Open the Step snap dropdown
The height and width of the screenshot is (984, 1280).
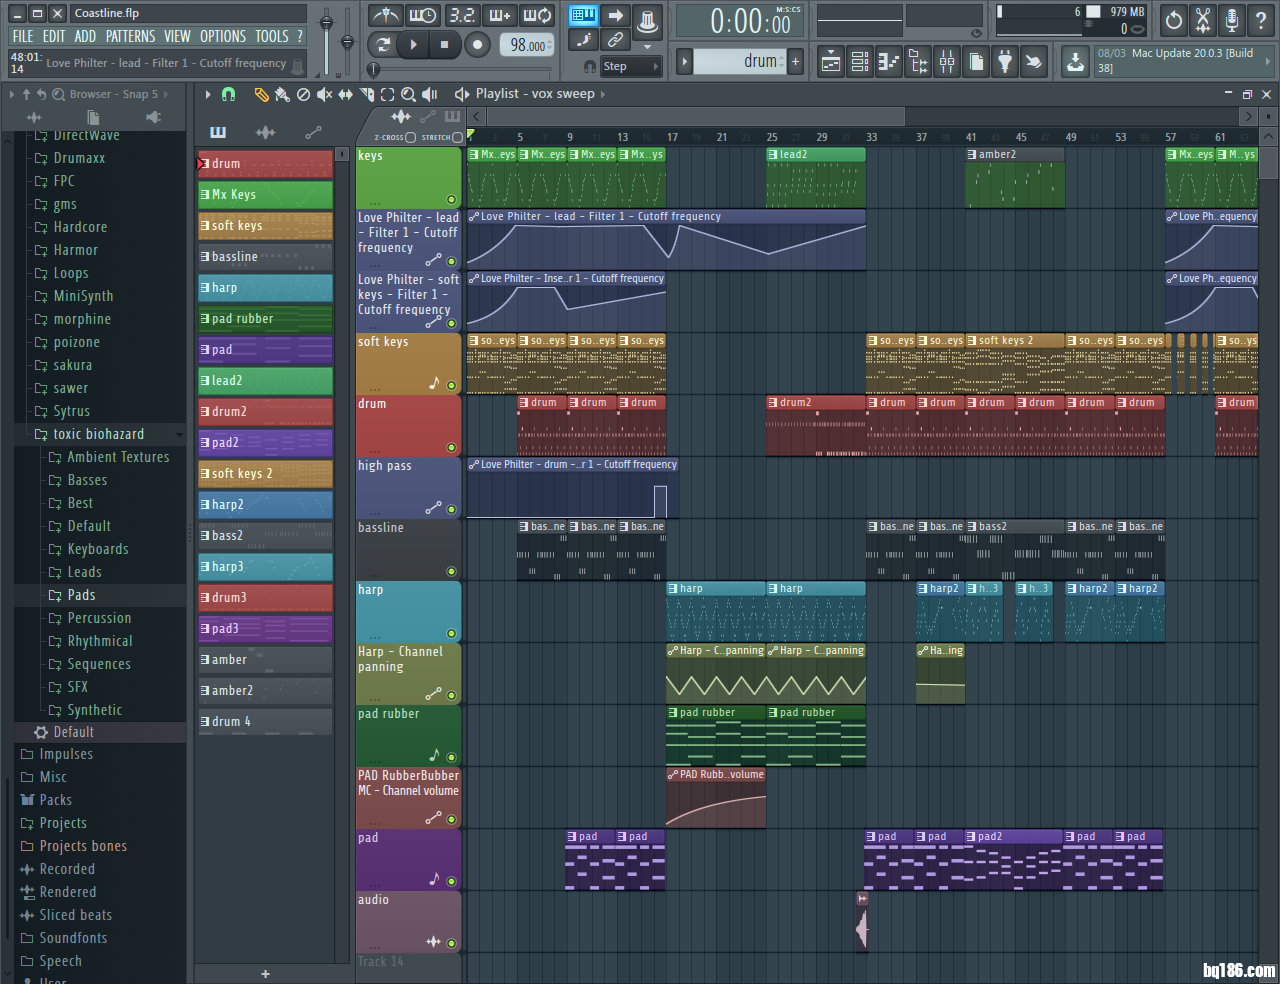(x=631, y=66)
